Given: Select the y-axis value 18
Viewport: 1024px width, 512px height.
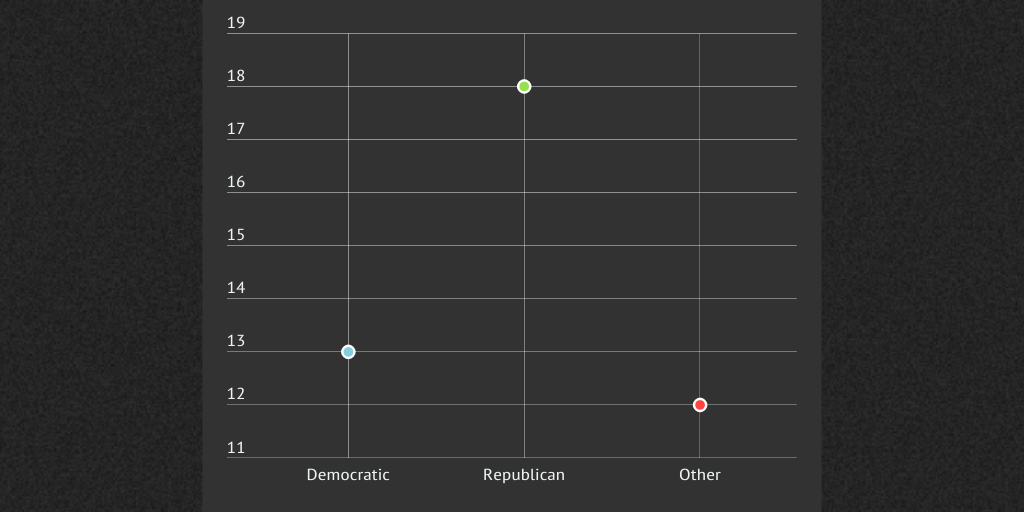Looking at the screenshot, I should (236, 76).
